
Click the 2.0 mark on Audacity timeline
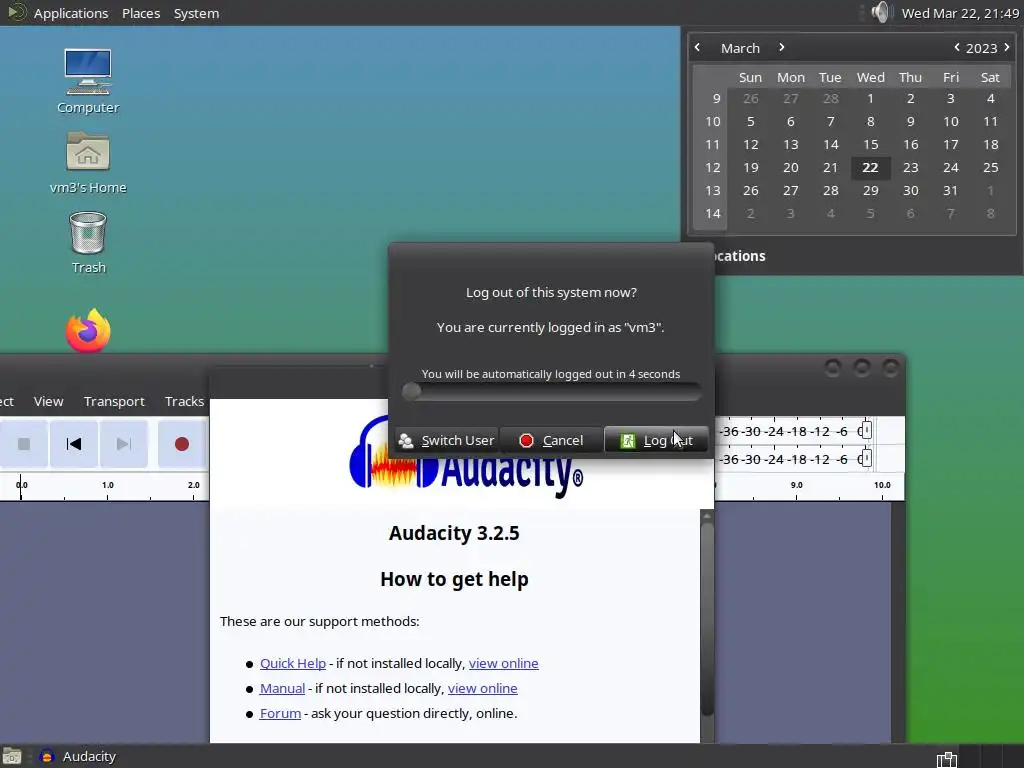tap(193, 485)
